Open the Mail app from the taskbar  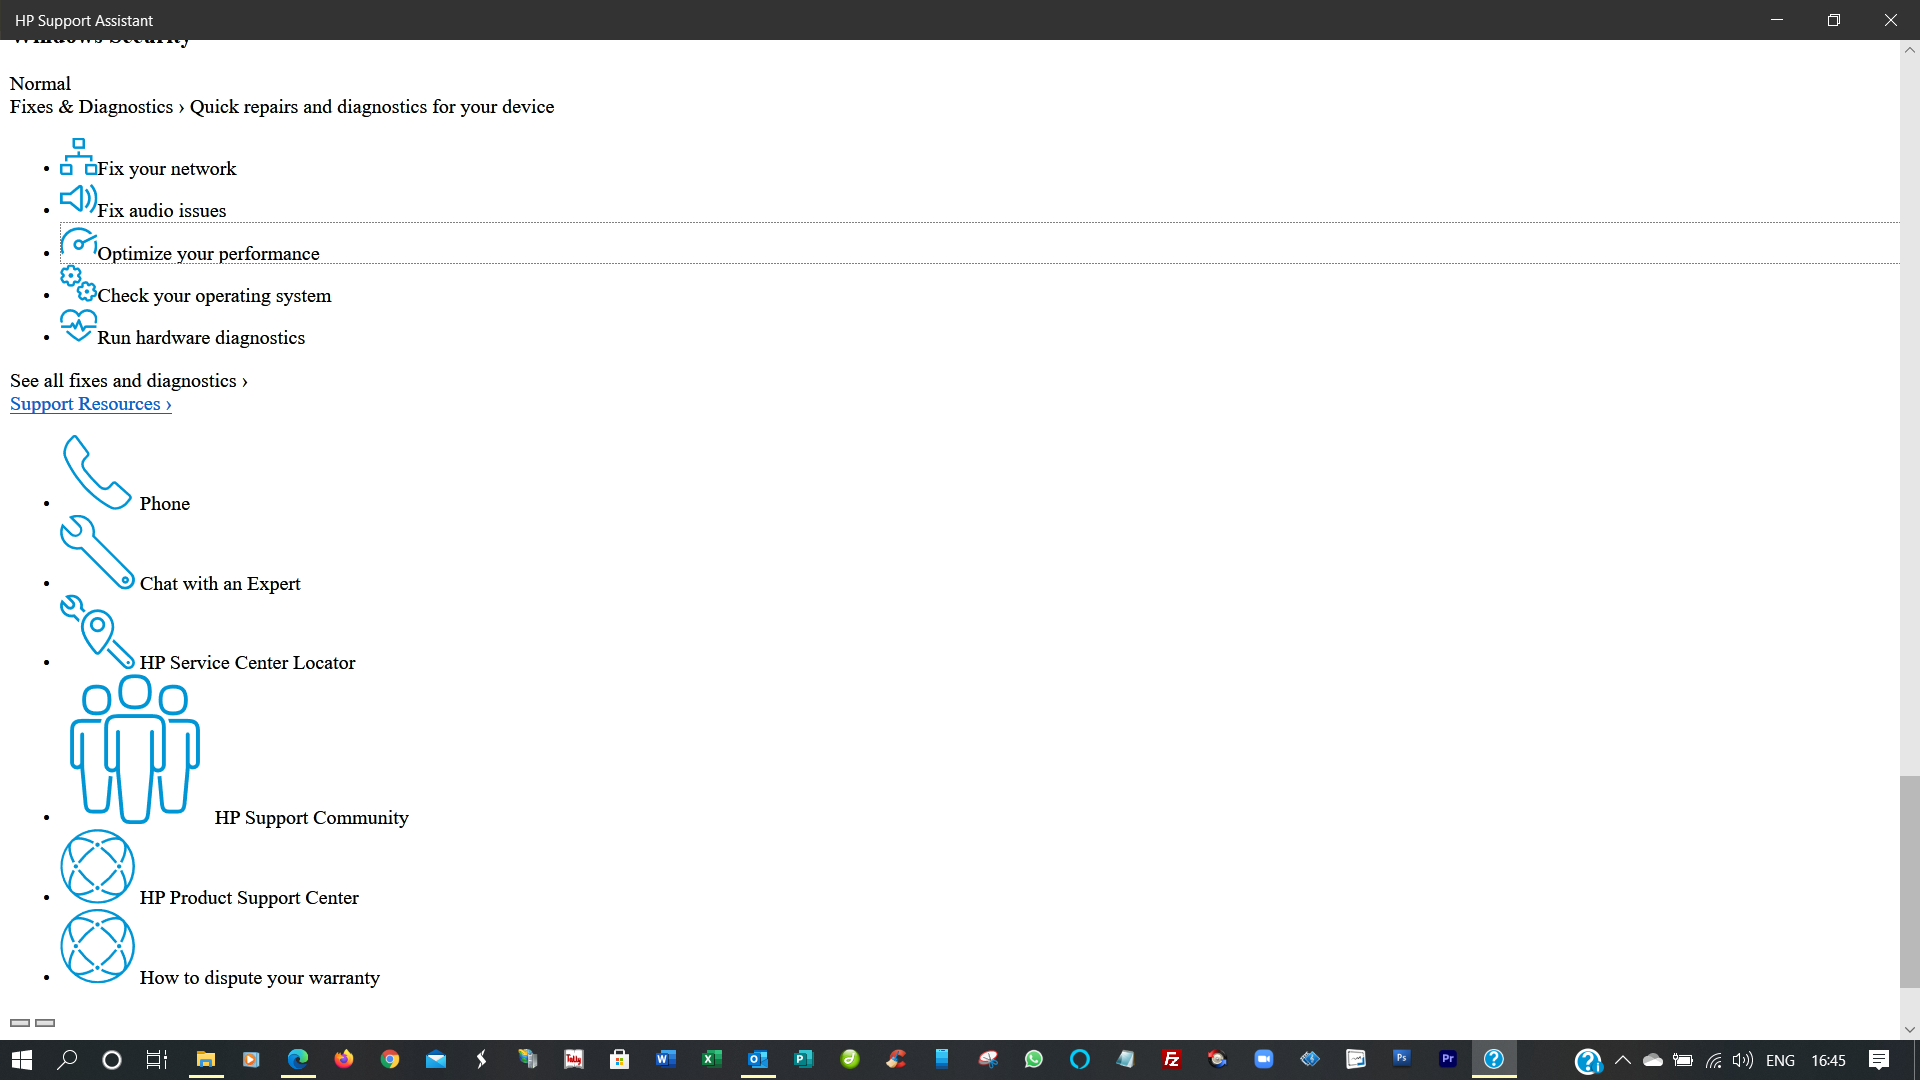pyautogui.click(x=436, y=1059)
